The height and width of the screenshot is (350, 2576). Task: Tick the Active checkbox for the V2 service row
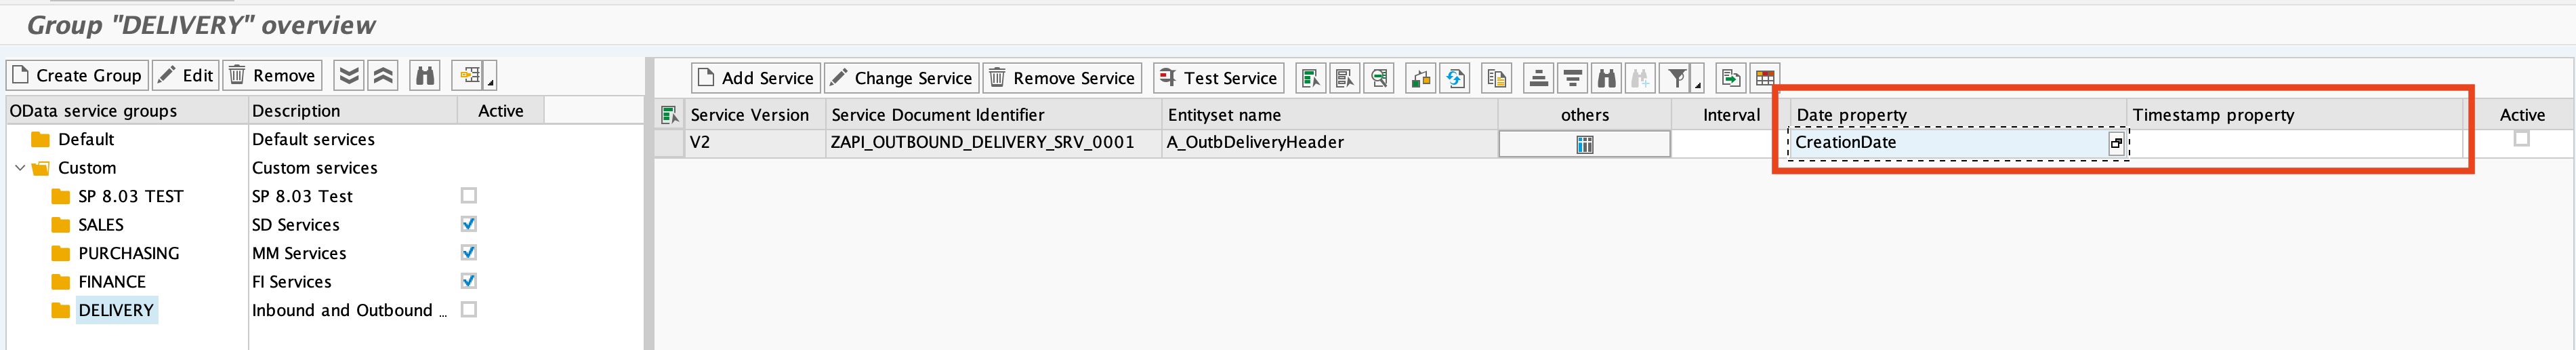point(2520,139)
